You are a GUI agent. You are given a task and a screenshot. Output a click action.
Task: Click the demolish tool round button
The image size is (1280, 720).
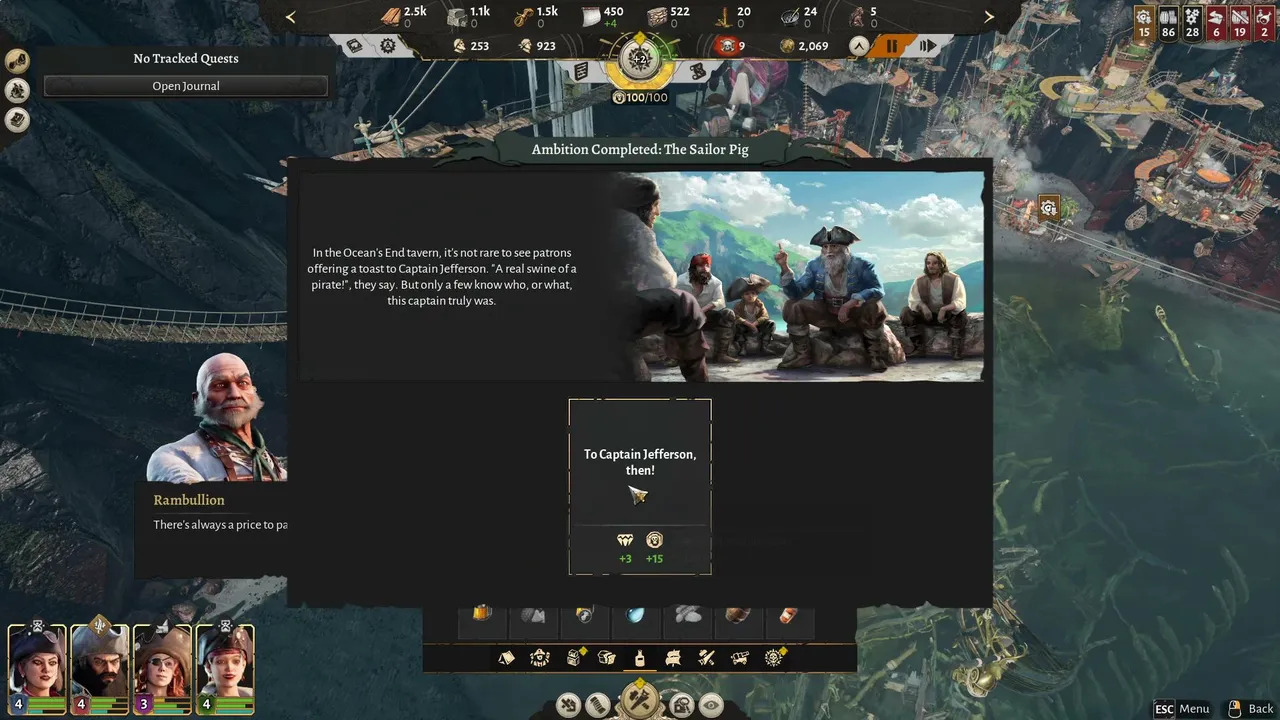569,704
